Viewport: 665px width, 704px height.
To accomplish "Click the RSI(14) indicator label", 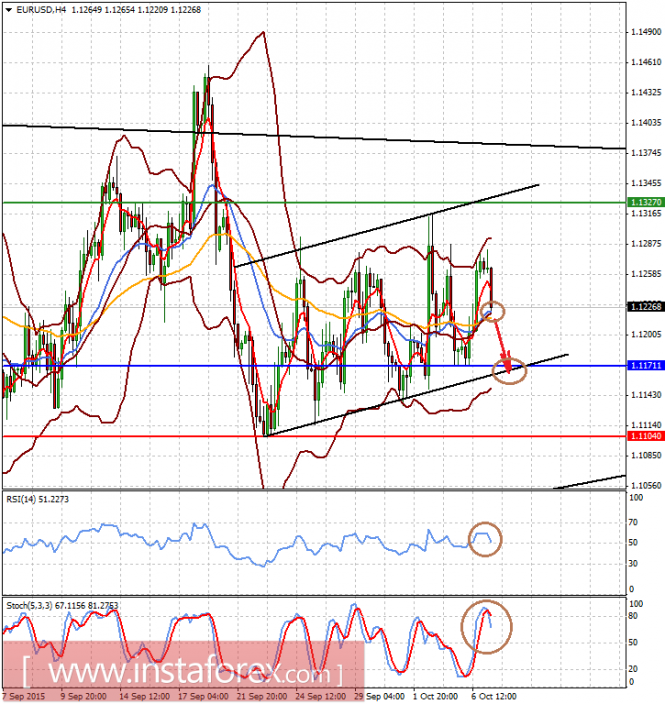I will [x=38, y=500].
